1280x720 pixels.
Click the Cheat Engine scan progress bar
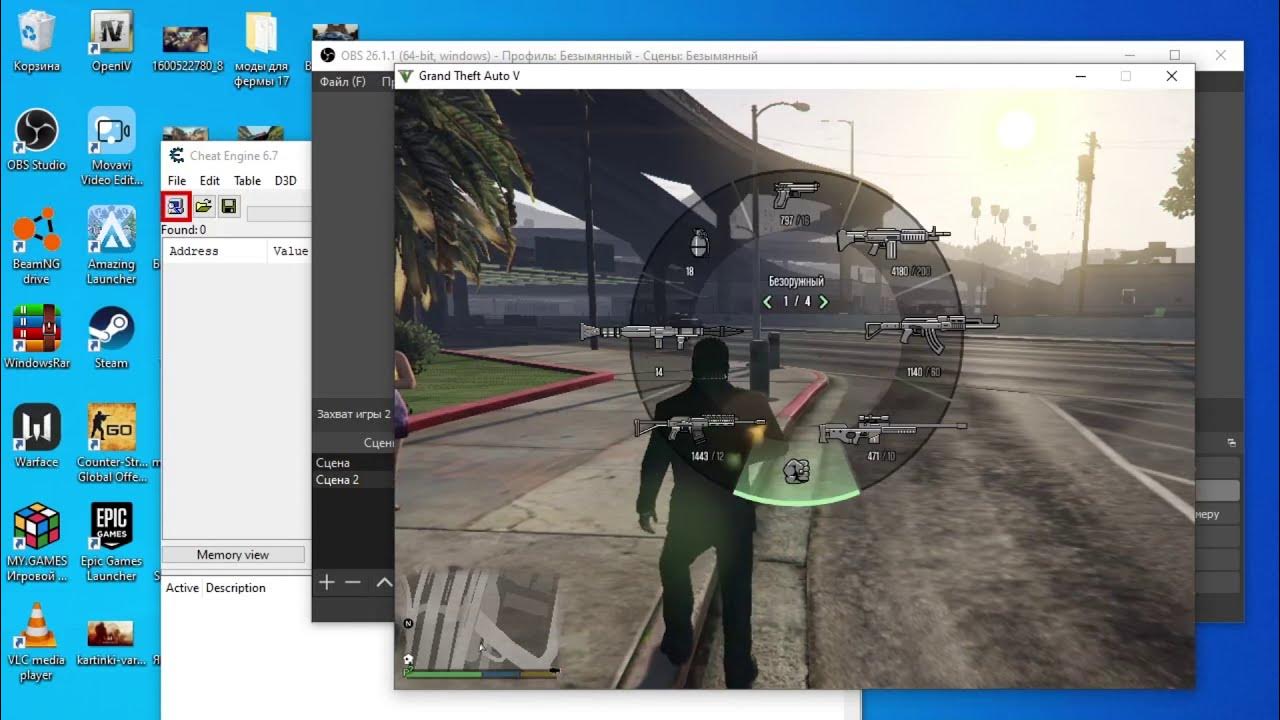point(279,214)
